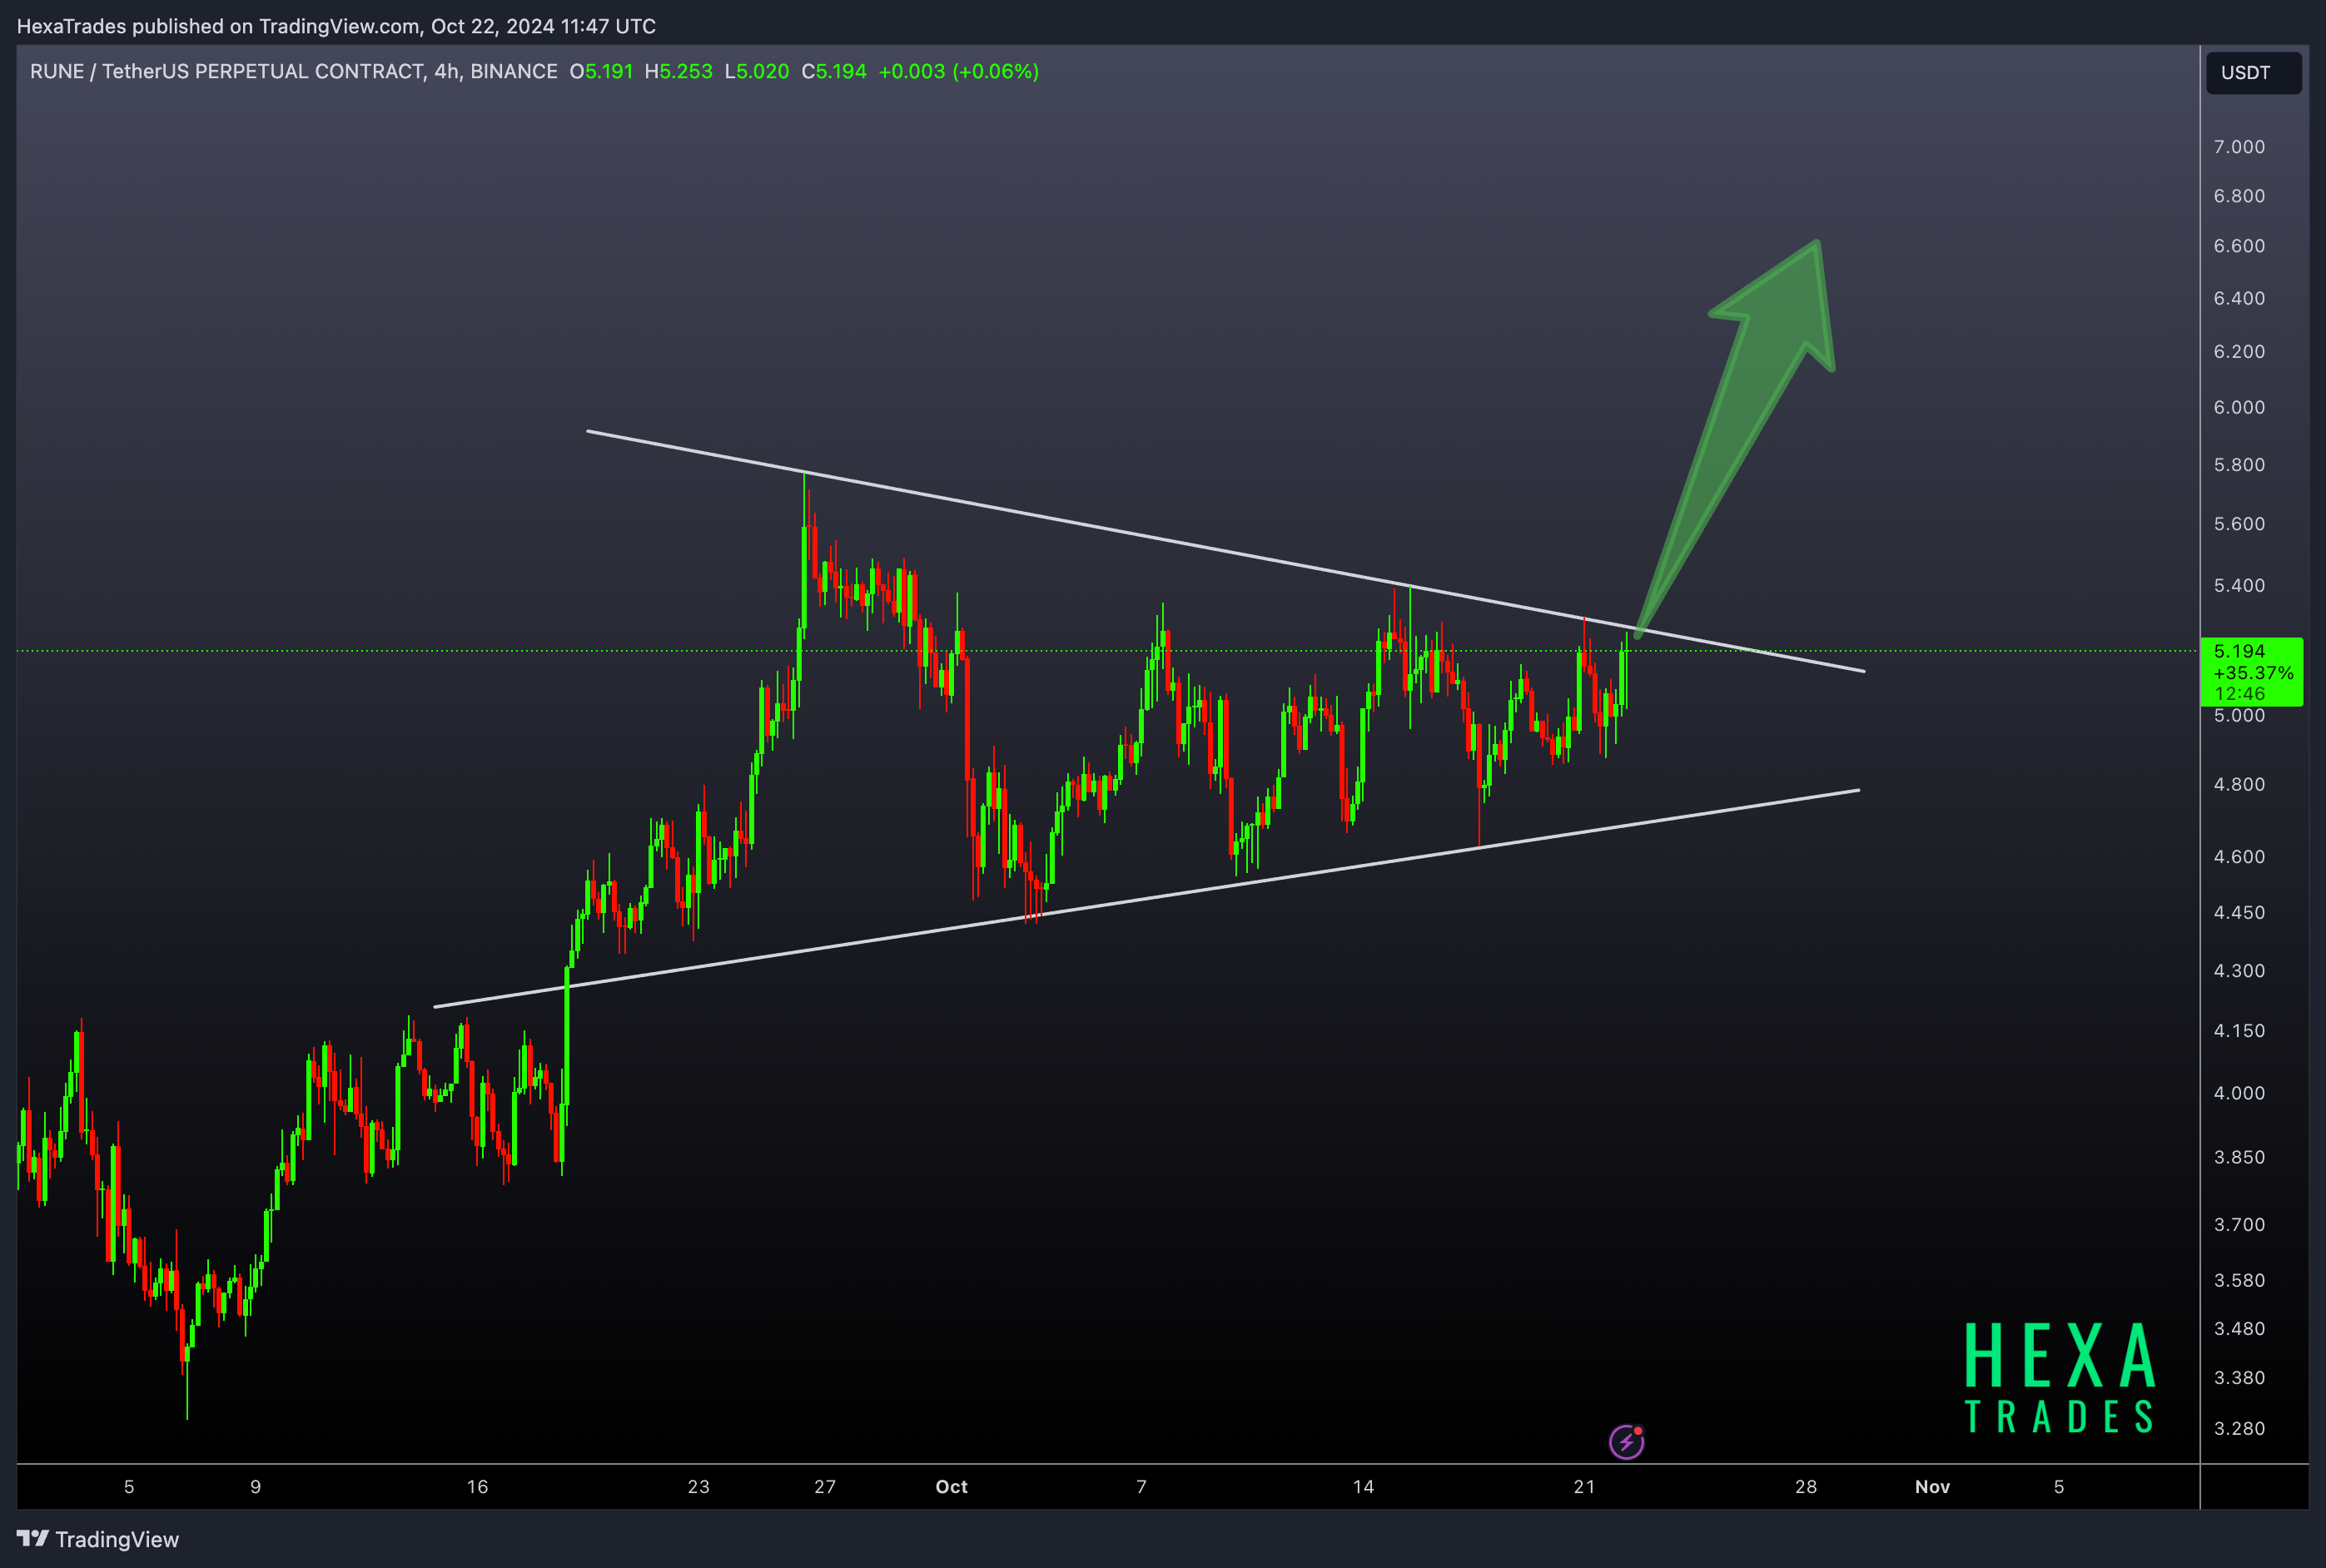Click the 7.000 price axis label
Screen dimensions: 2326x1568
click(x=2239, y=147)
